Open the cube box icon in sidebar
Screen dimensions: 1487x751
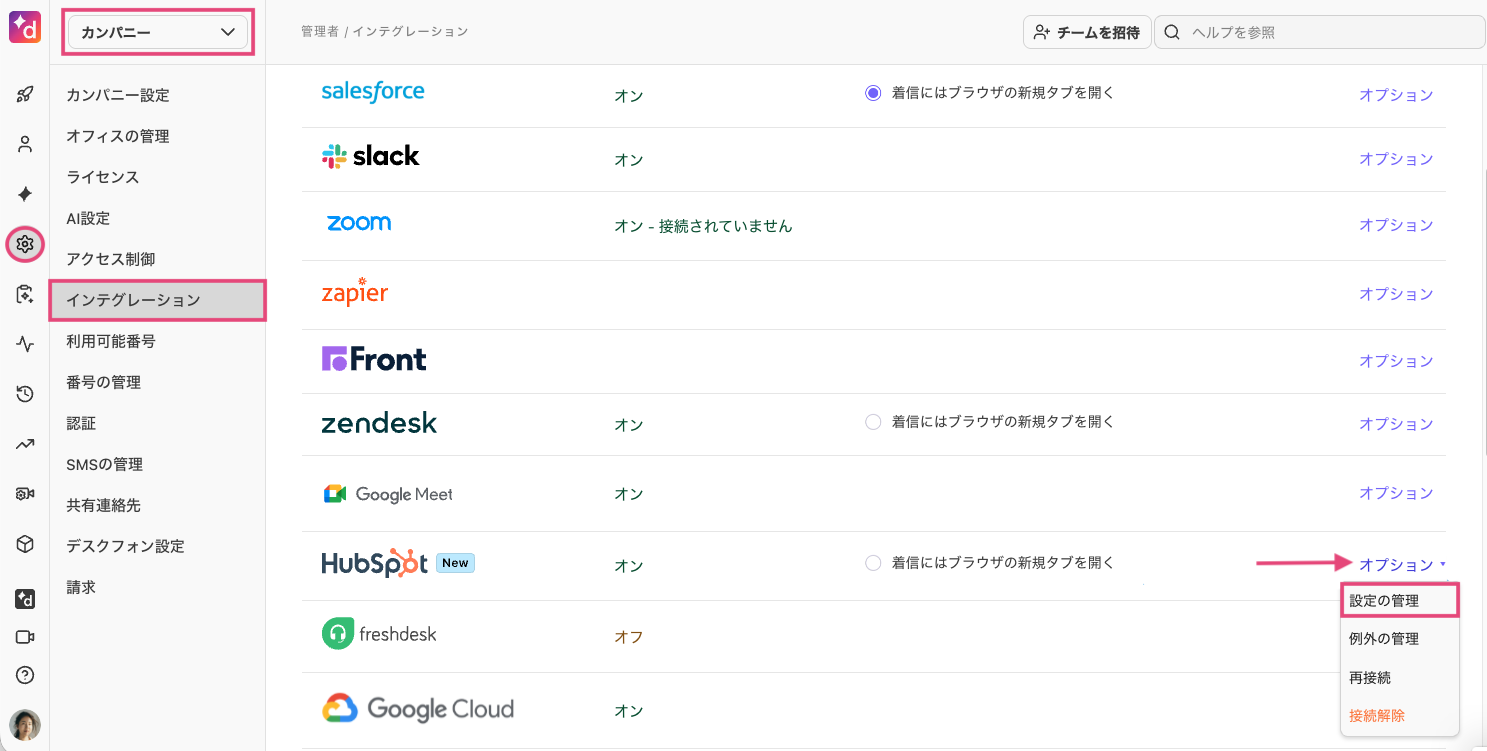click(x=25, y=544)
